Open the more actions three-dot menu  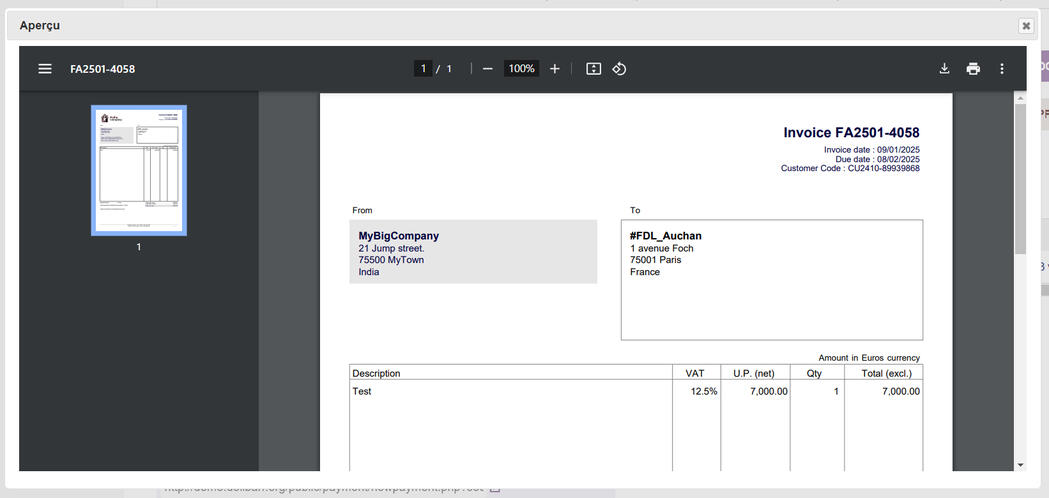1002,69
